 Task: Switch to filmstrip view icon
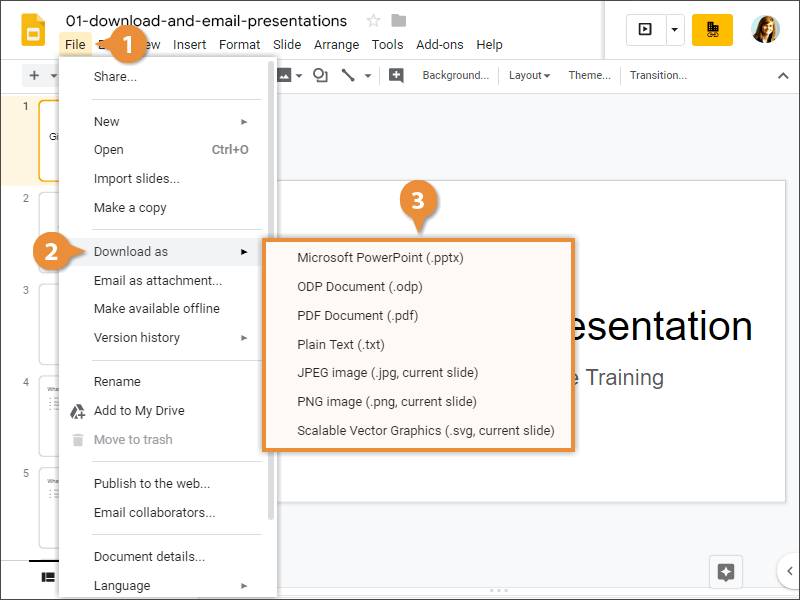[47, 577]
